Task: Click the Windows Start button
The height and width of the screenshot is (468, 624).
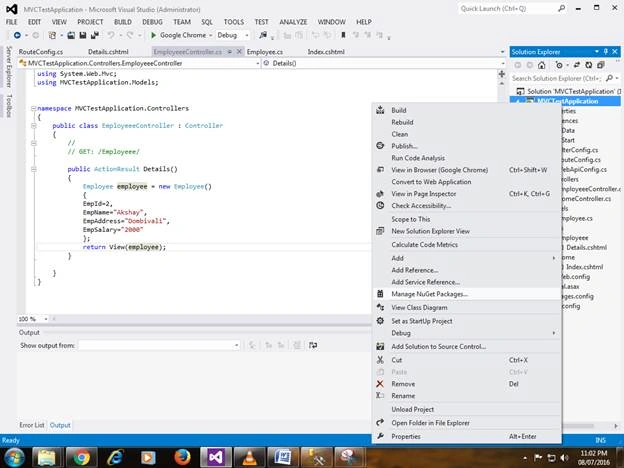Action: point(14,457)
